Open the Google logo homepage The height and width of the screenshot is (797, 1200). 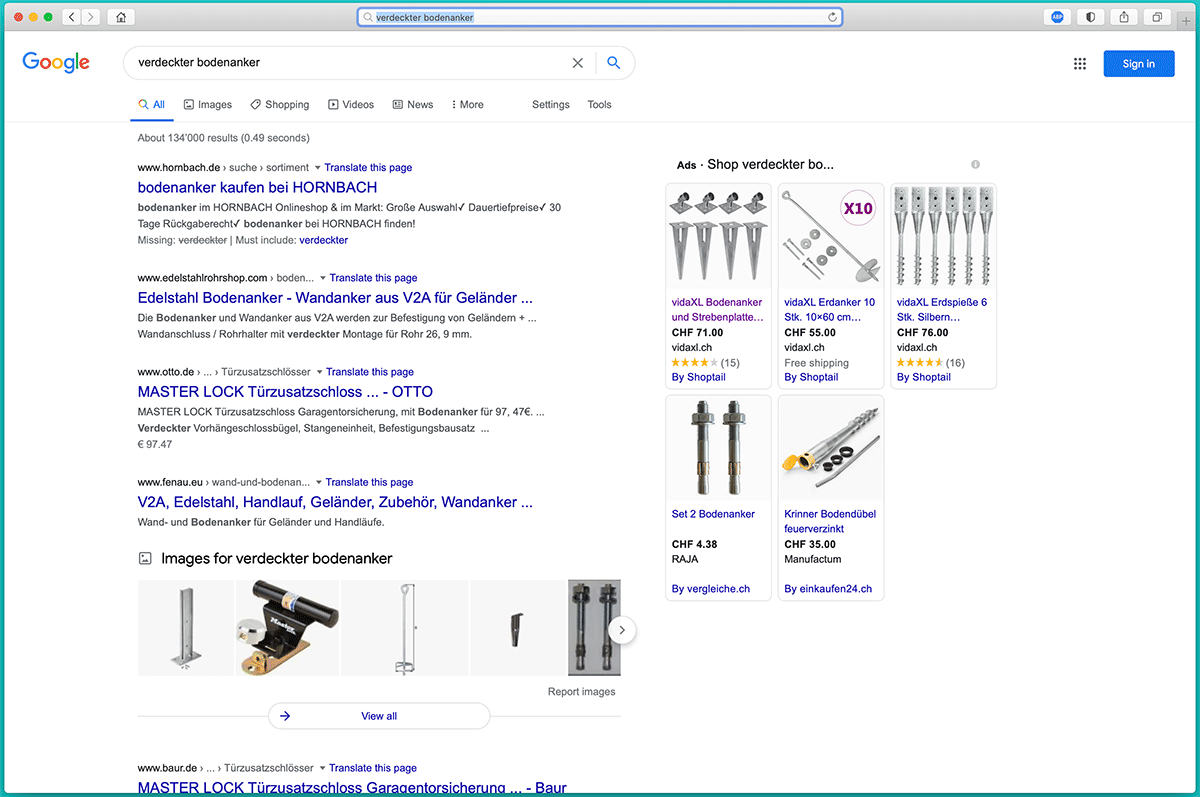(x=56, y=62)
